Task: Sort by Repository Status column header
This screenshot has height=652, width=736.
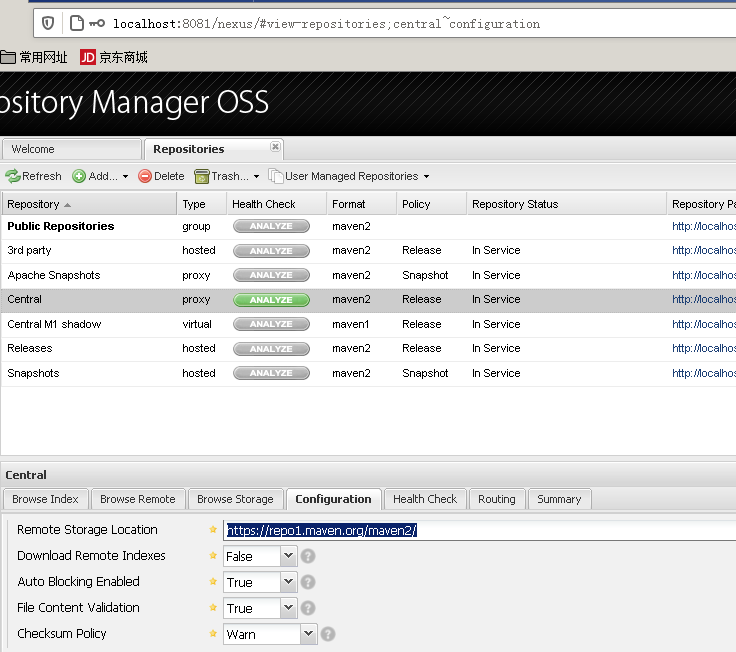Action: (567, 204)
